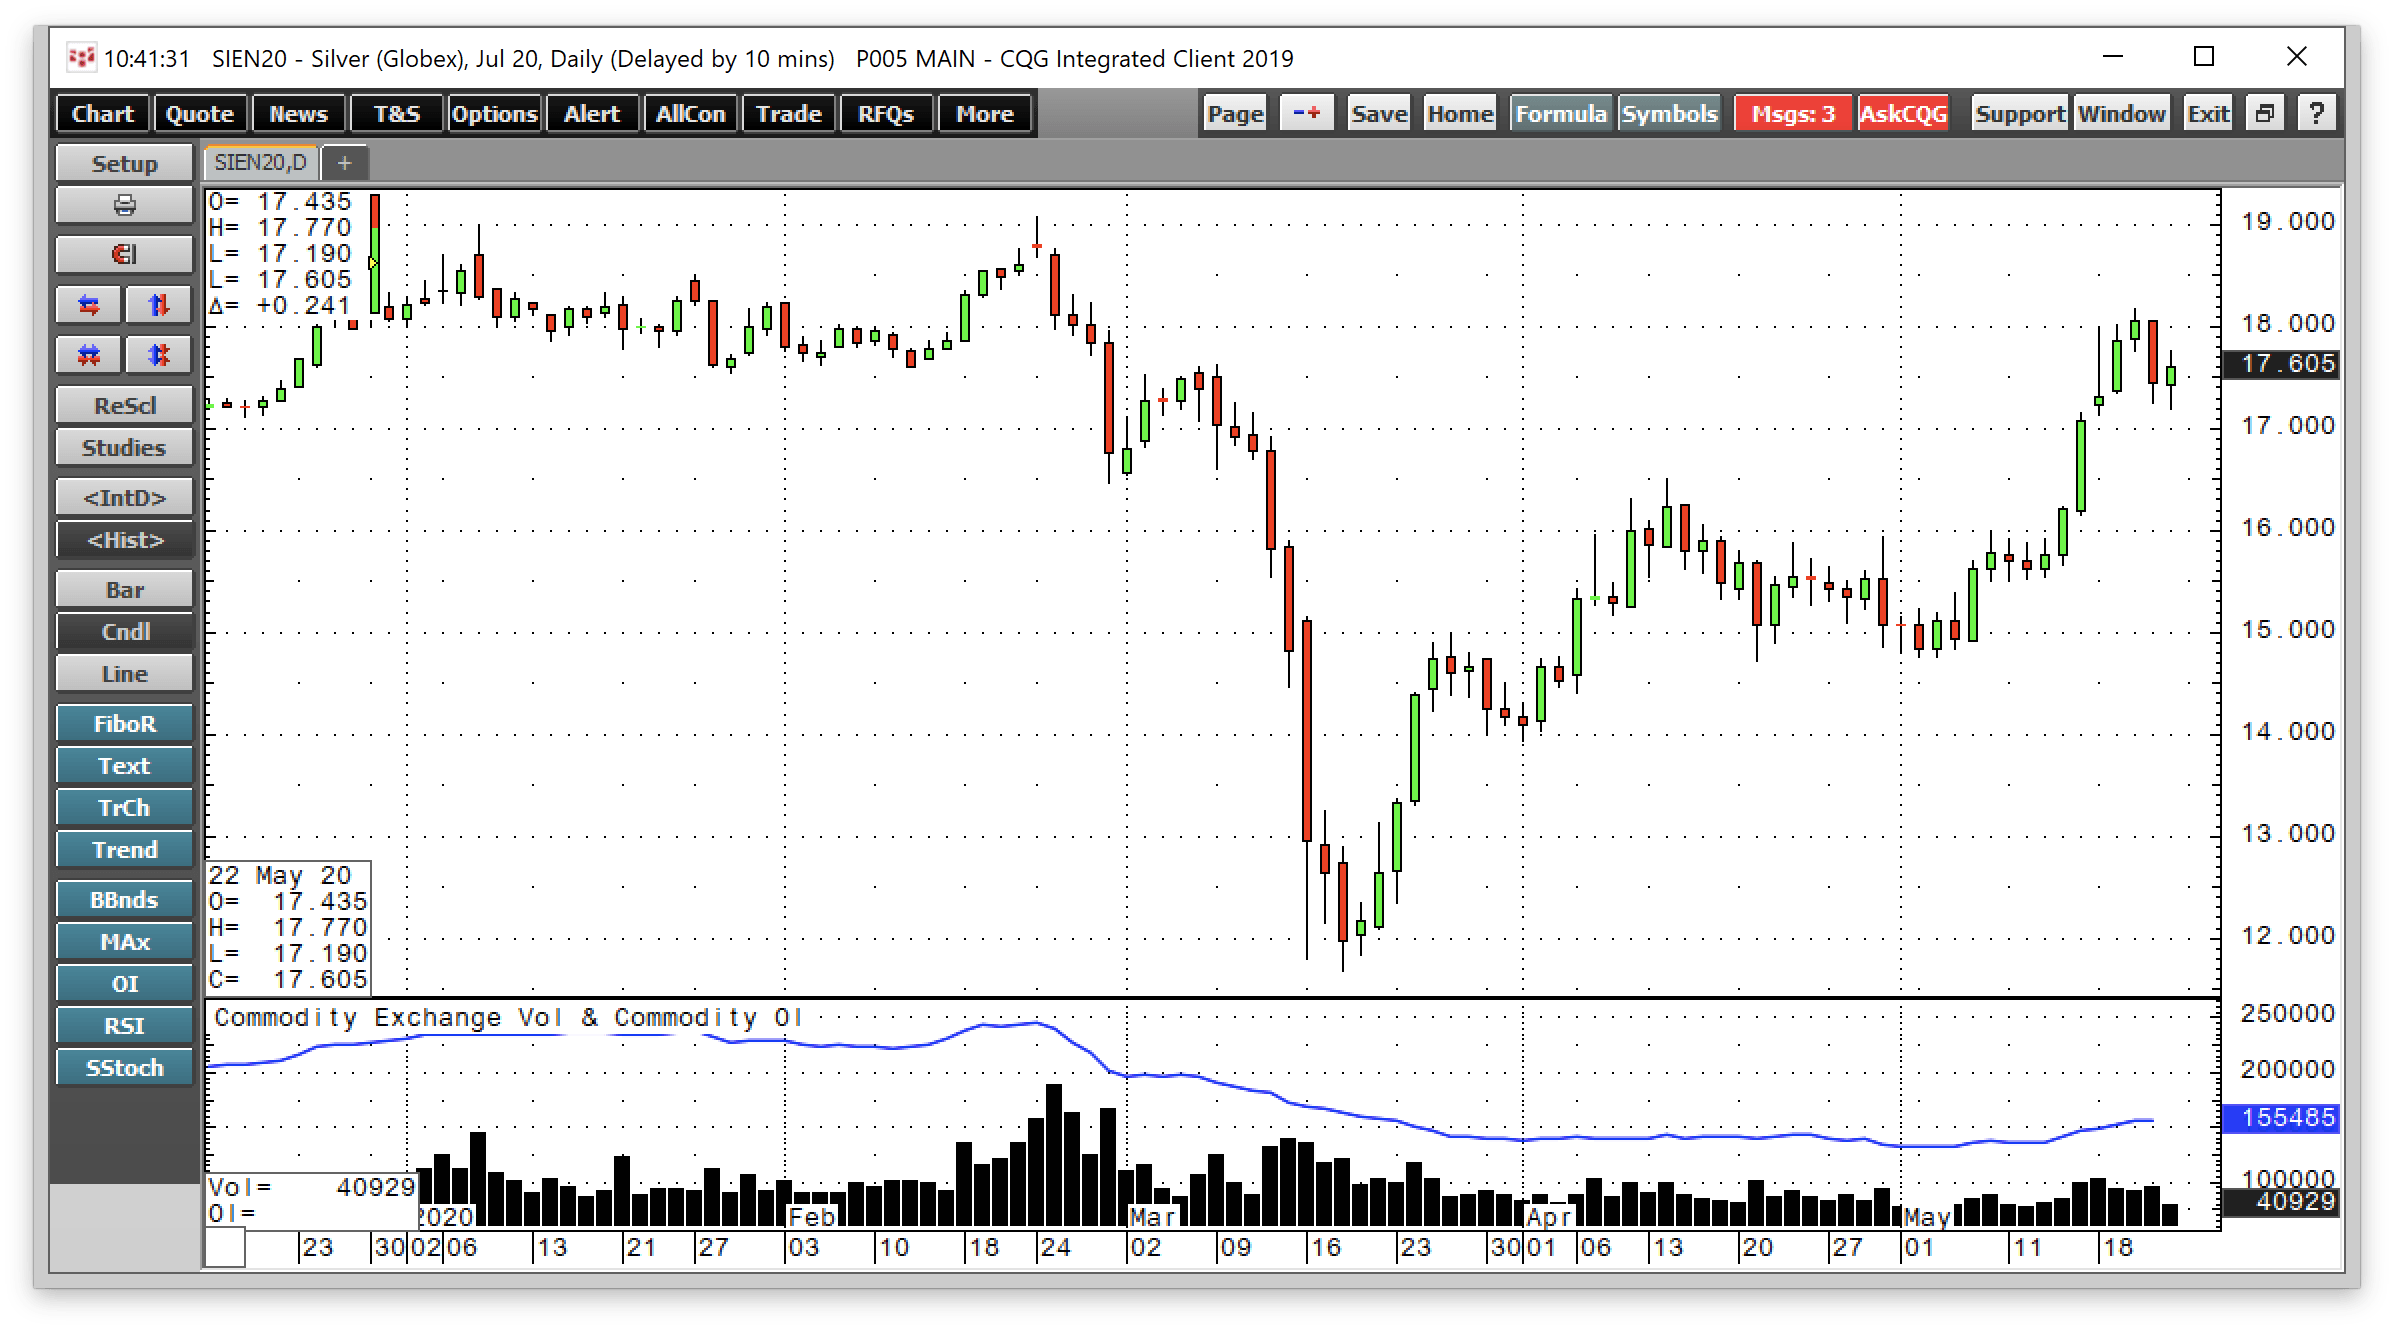Screen dimensions: 2394x1330
Task: Open the Setup options
Action: [124, 163]
